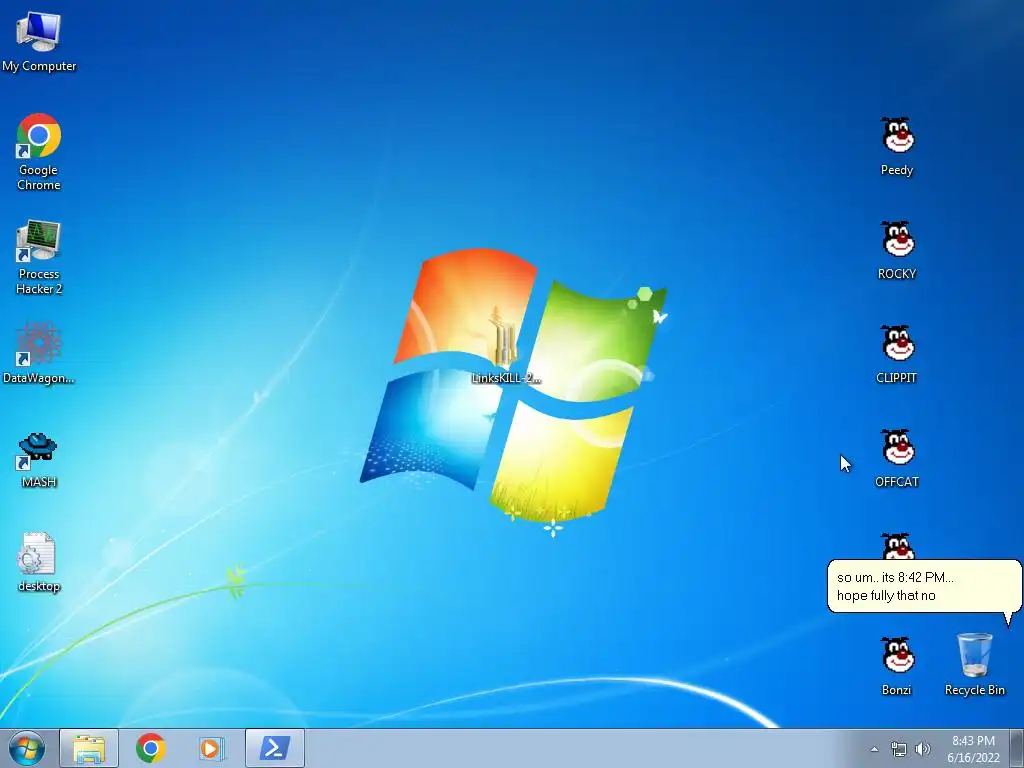Open Windows Explorer from the taskbar
This screenshot has height=768, width=1024.
pyautogui.click(x=89, y=748)
